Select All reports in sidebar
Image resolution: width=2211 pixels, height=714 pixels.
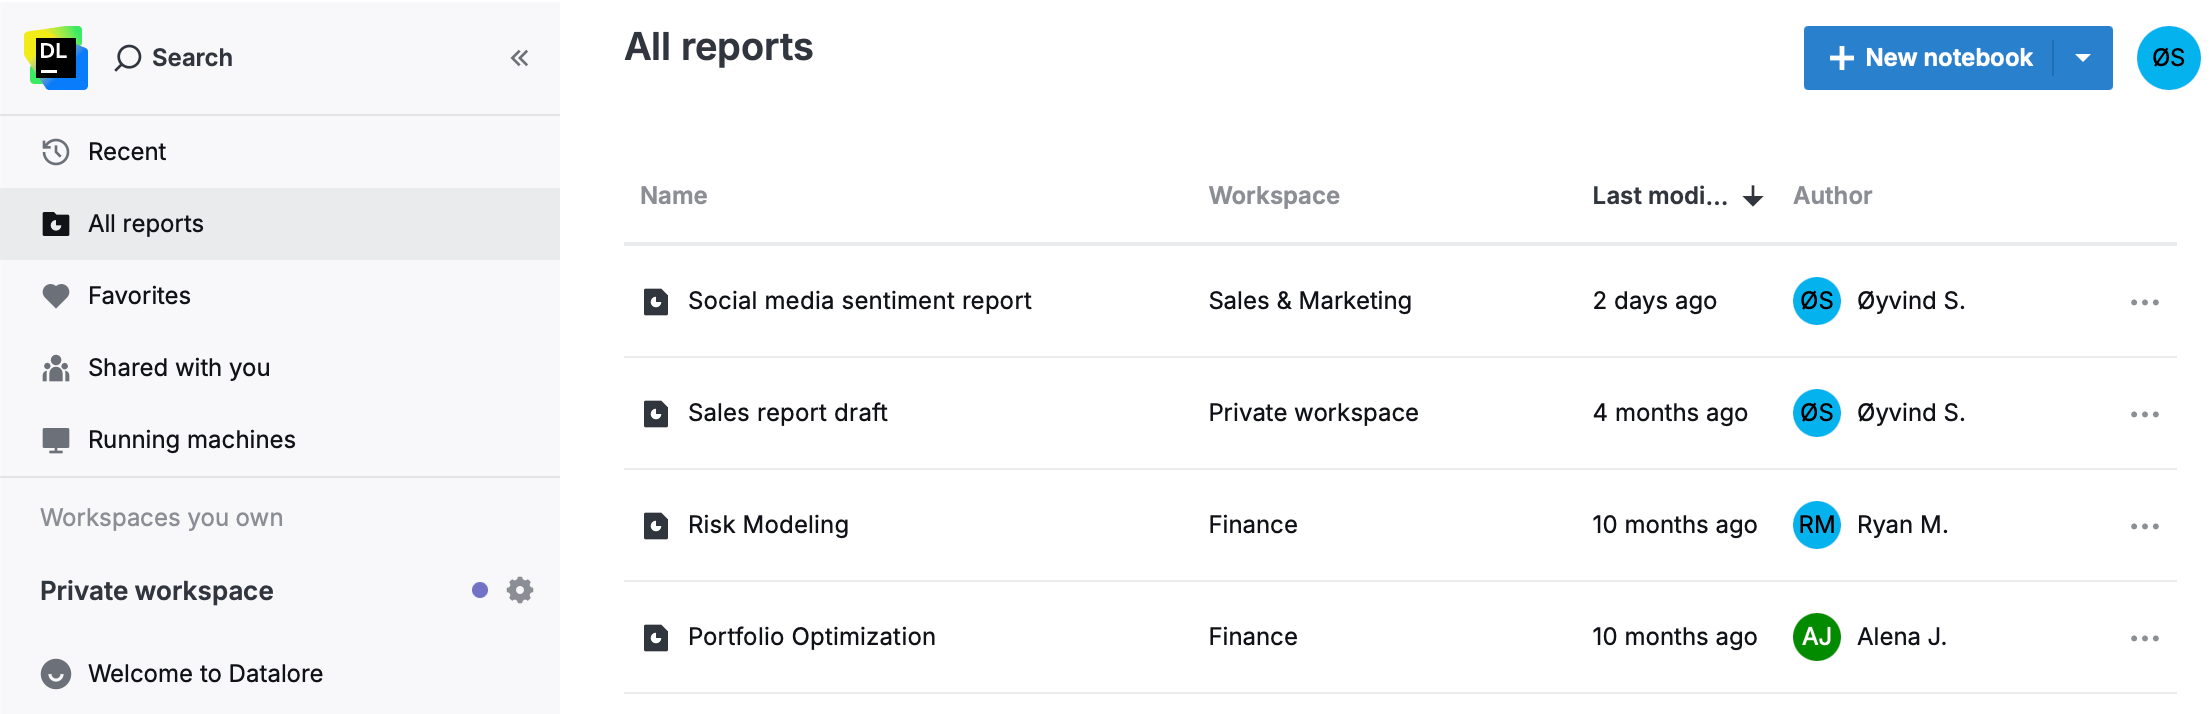click(146, 224)
